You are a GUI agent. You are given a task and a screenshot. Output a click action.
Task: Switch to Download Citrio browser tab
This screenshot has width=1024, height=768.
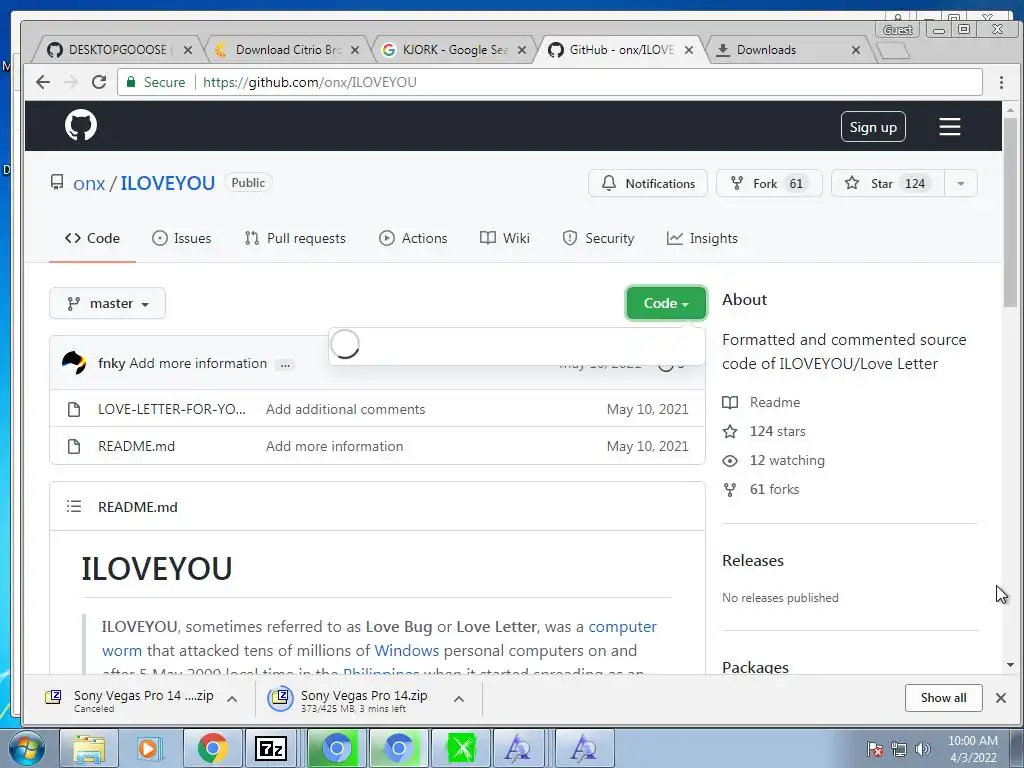287,50
